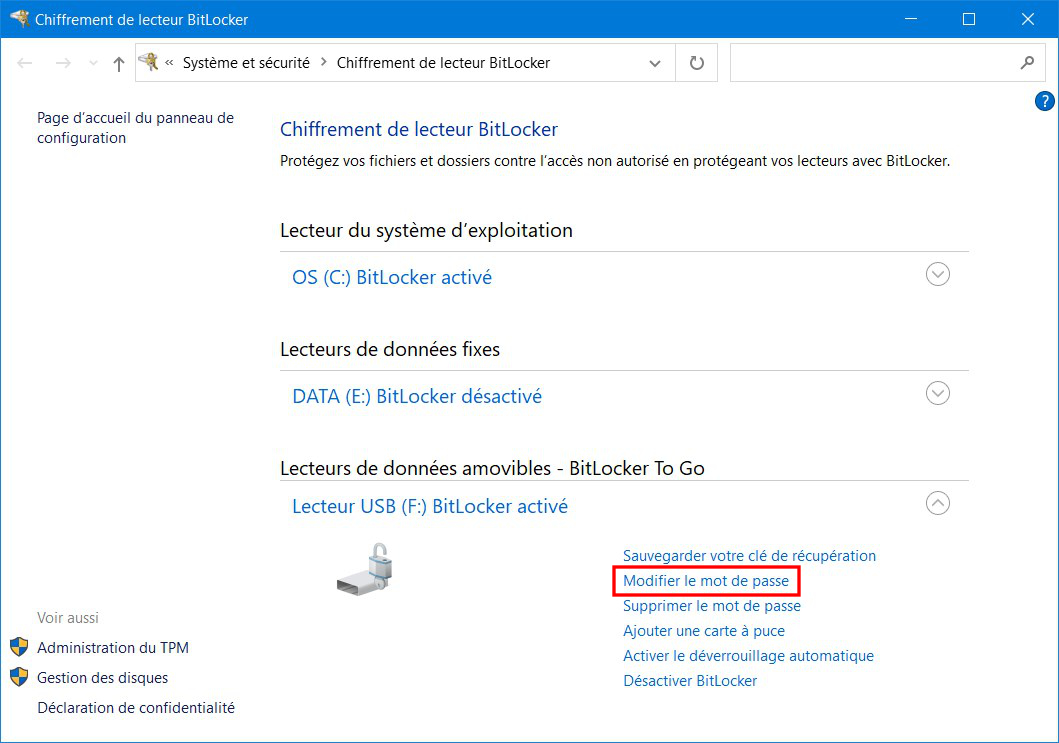
Task: Click the Lecteur USB (F:) BitLocker activé link
Action: 430,506
